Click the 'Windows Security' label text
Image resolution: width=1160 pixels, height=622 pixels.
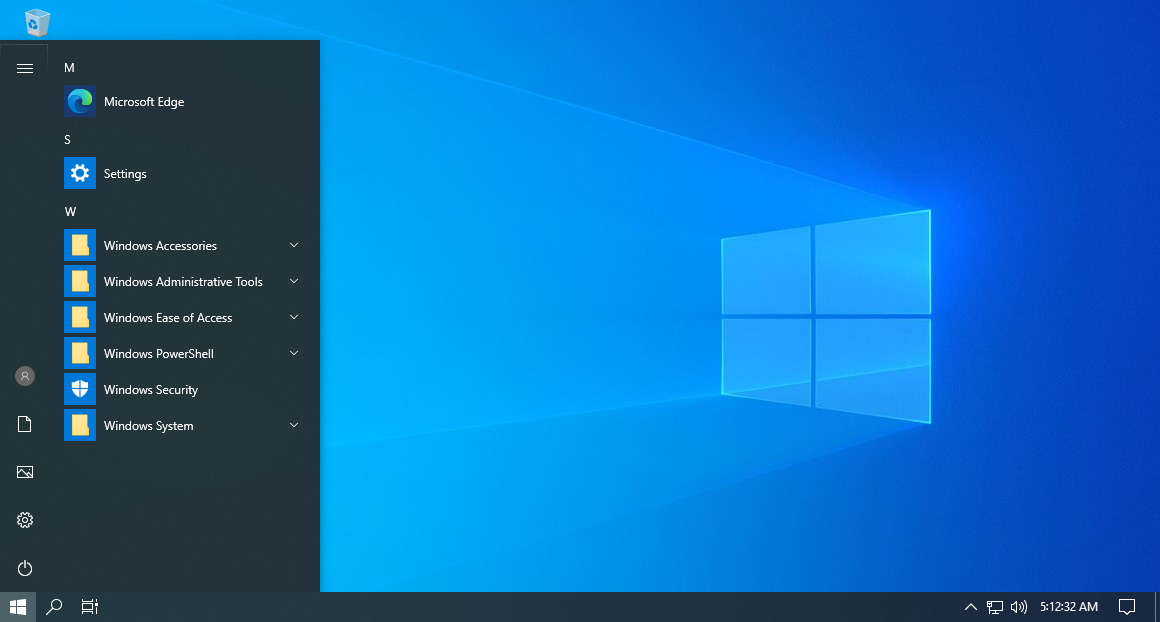point(151,390)
